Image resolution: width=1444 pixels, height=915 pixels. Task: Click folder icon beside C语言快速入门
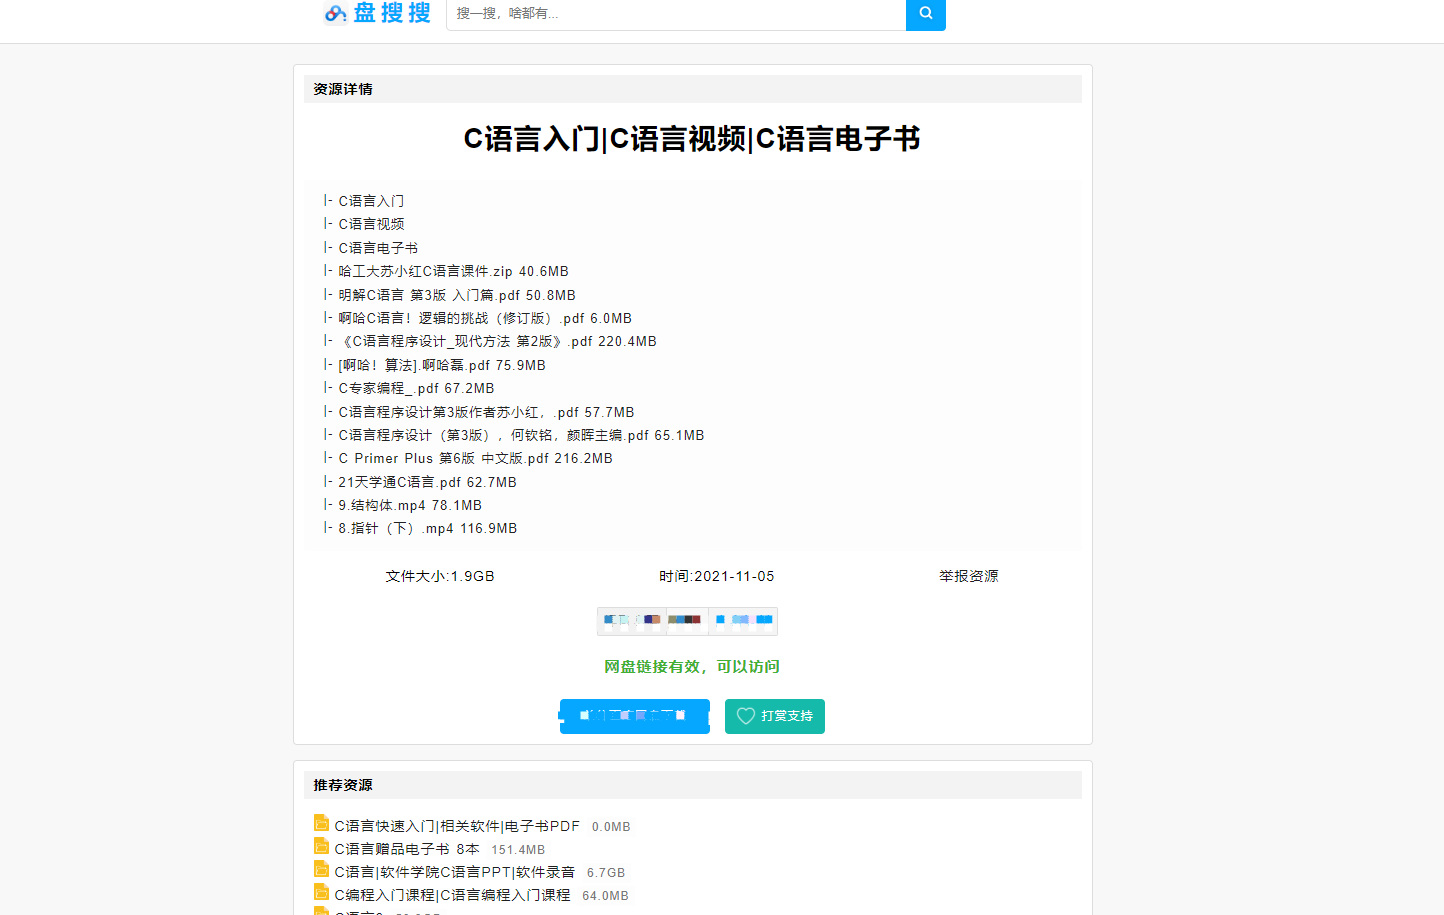(321, 823)
